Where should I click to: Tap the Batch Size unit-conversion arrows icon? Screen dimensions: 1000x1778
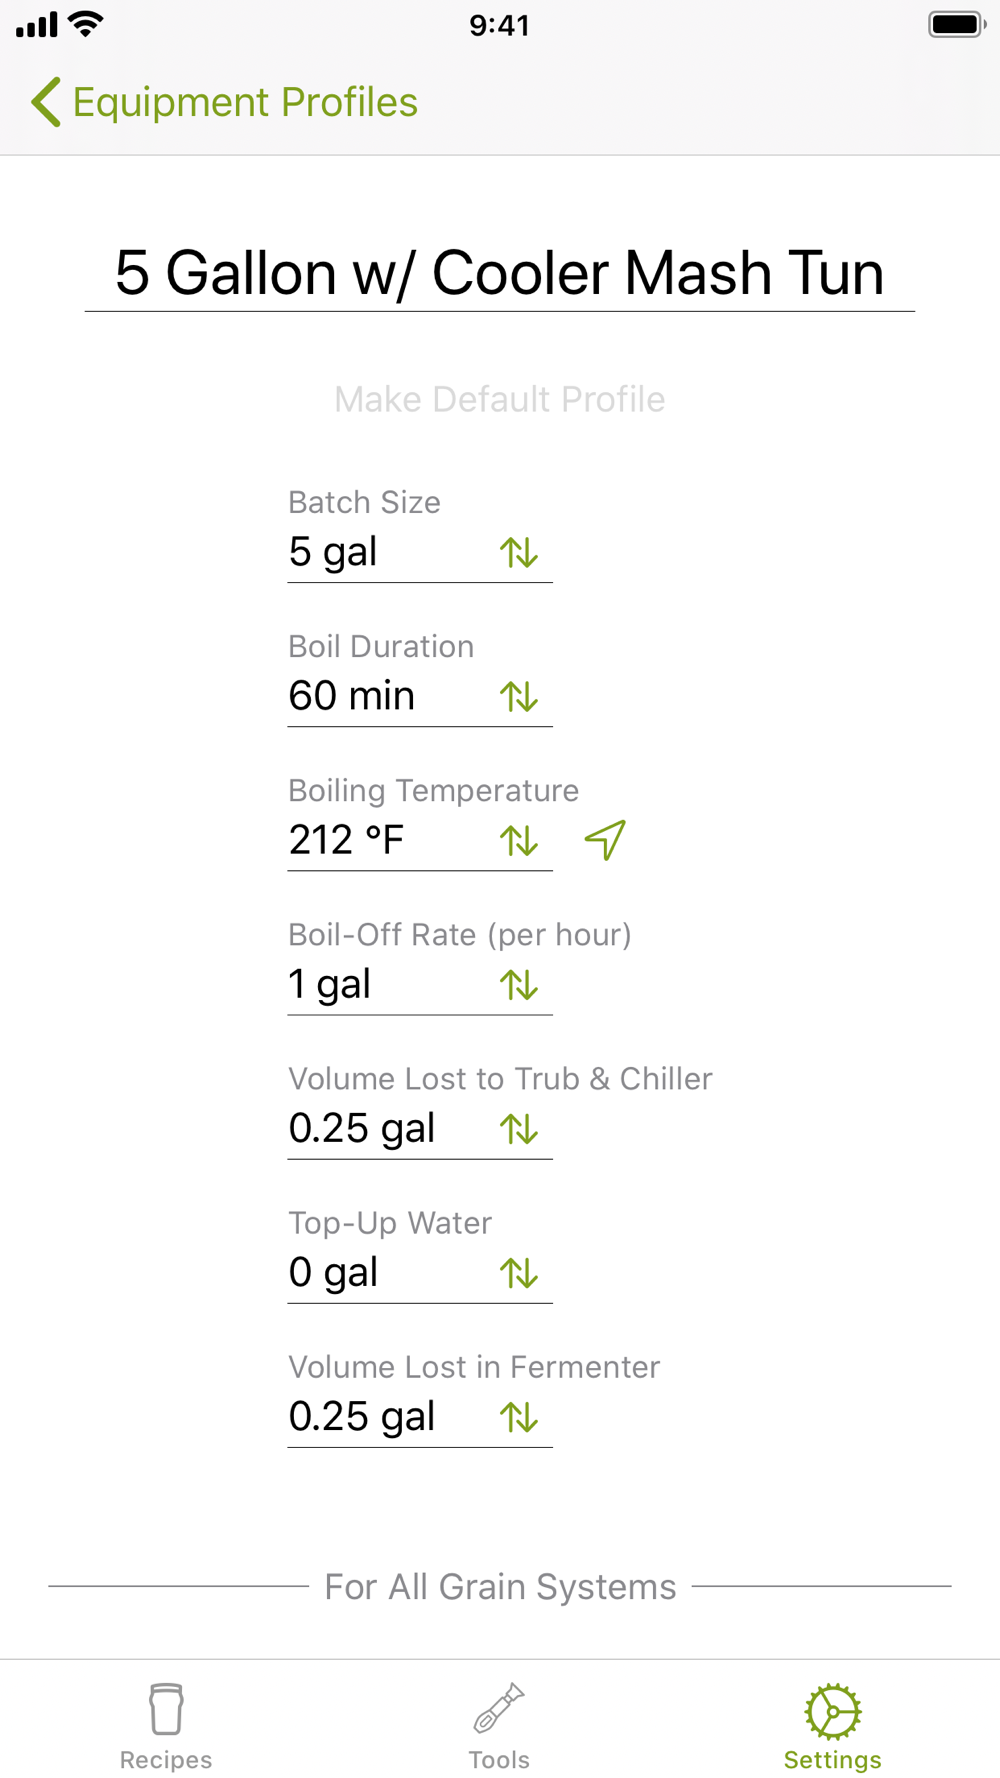[x=519, y=552]
